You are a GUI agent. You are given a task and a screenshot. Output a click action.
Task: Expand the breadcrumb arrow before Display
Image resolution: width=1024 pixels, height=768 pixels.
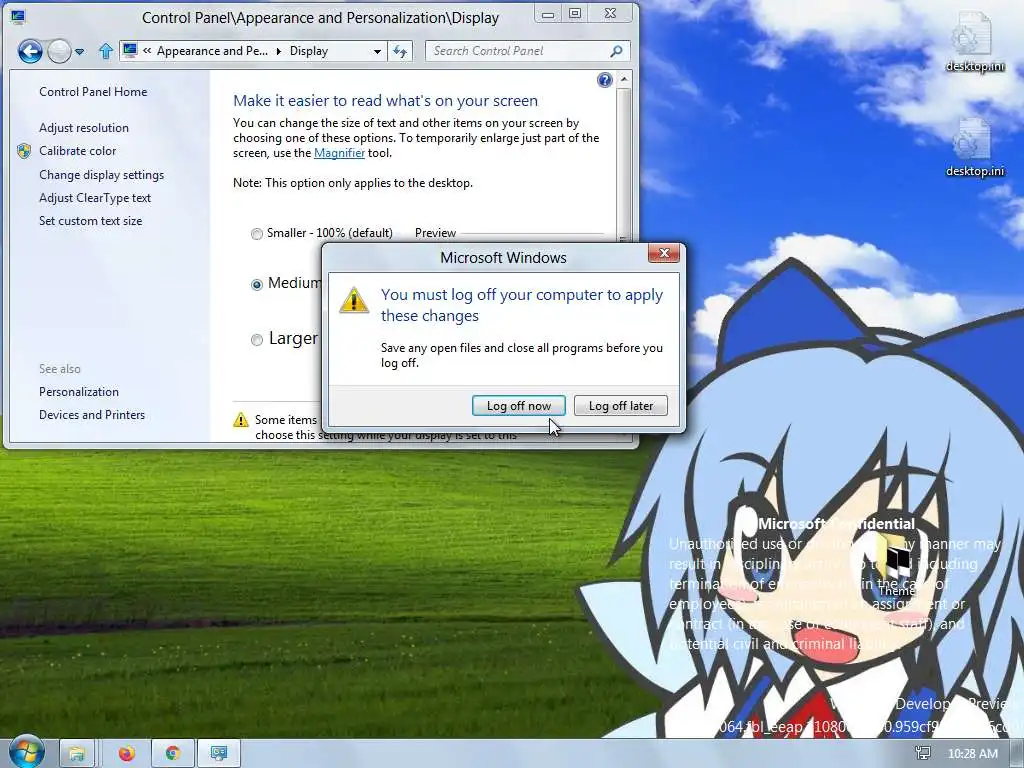(x=279, y=51)
